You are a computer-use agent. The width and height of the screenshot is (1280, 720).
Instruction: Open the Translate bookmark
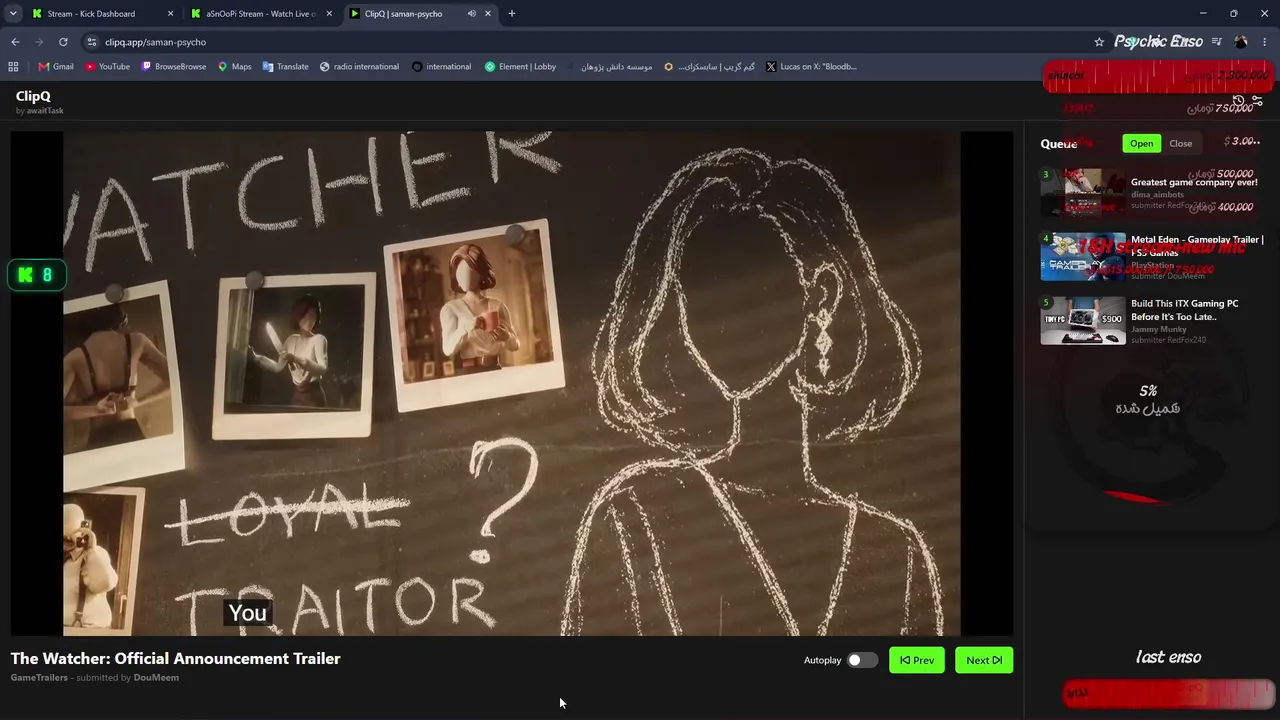coord(286,67)
